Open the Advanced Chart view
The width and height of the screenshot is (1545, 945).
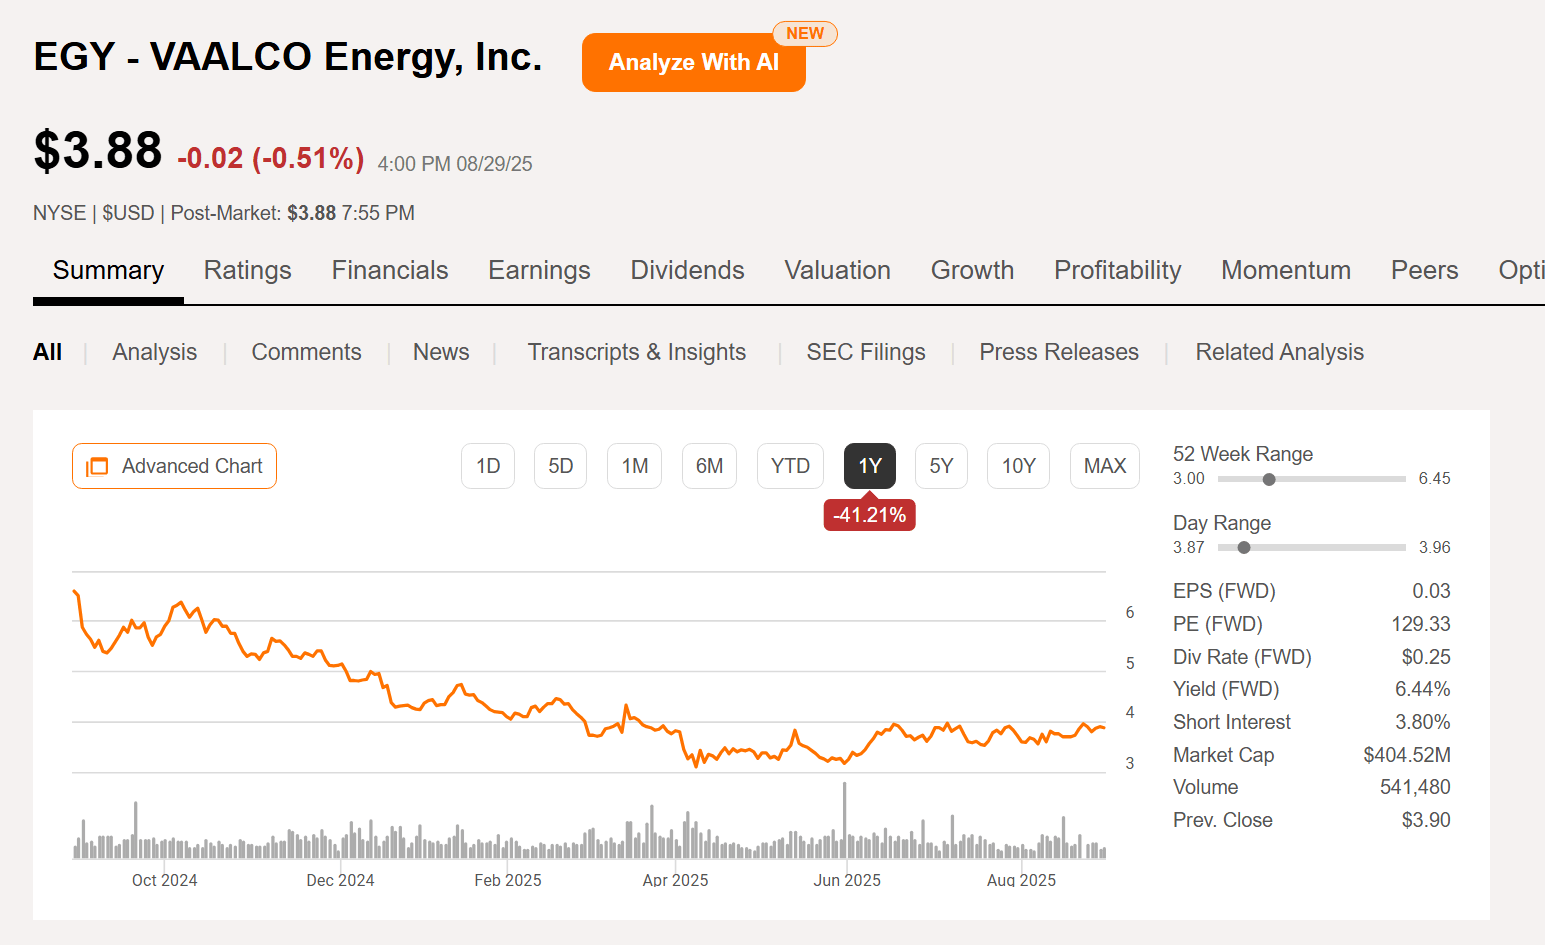point(174,466)
